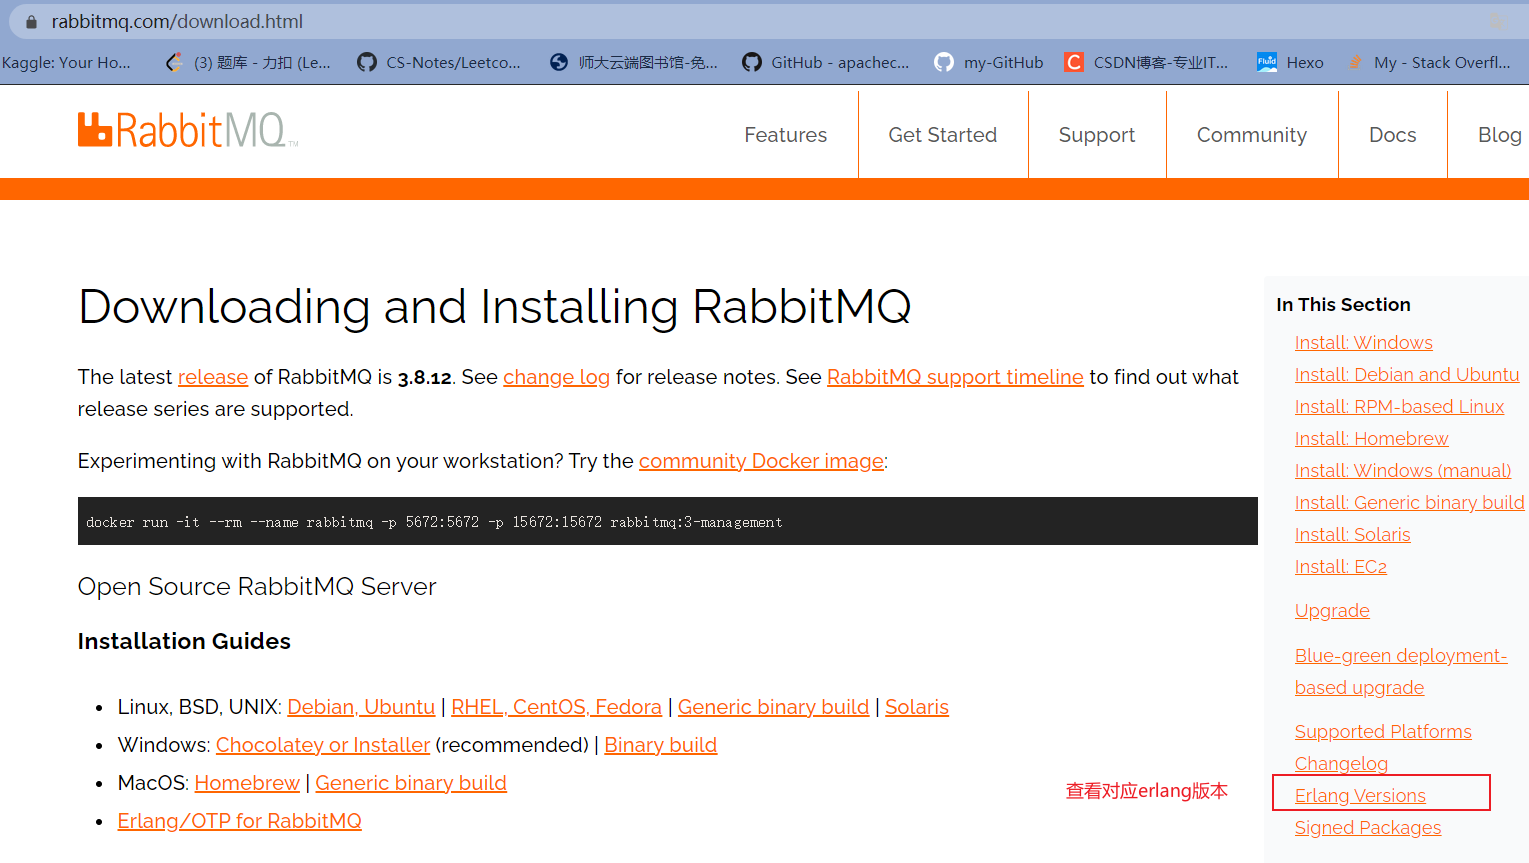Click the 'In This Section' heading
The height and width of the screenshot is (863, 1529).
click(x=1343, y=305)
